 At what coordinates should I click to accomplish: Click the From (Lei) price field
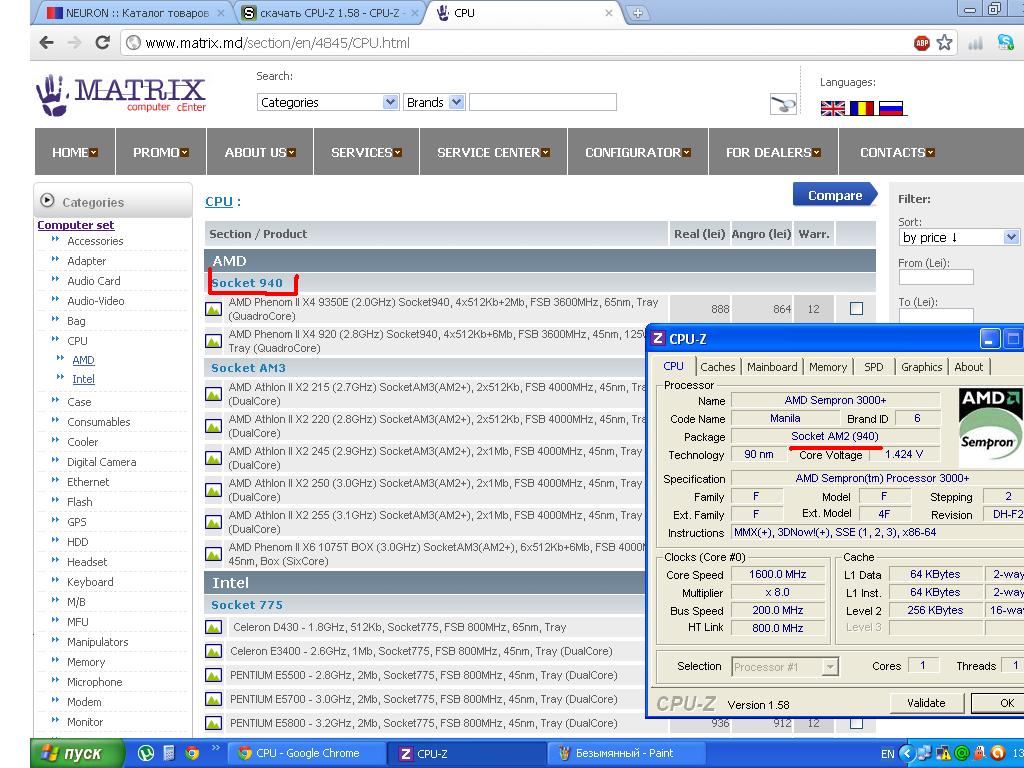pos(936,277)
